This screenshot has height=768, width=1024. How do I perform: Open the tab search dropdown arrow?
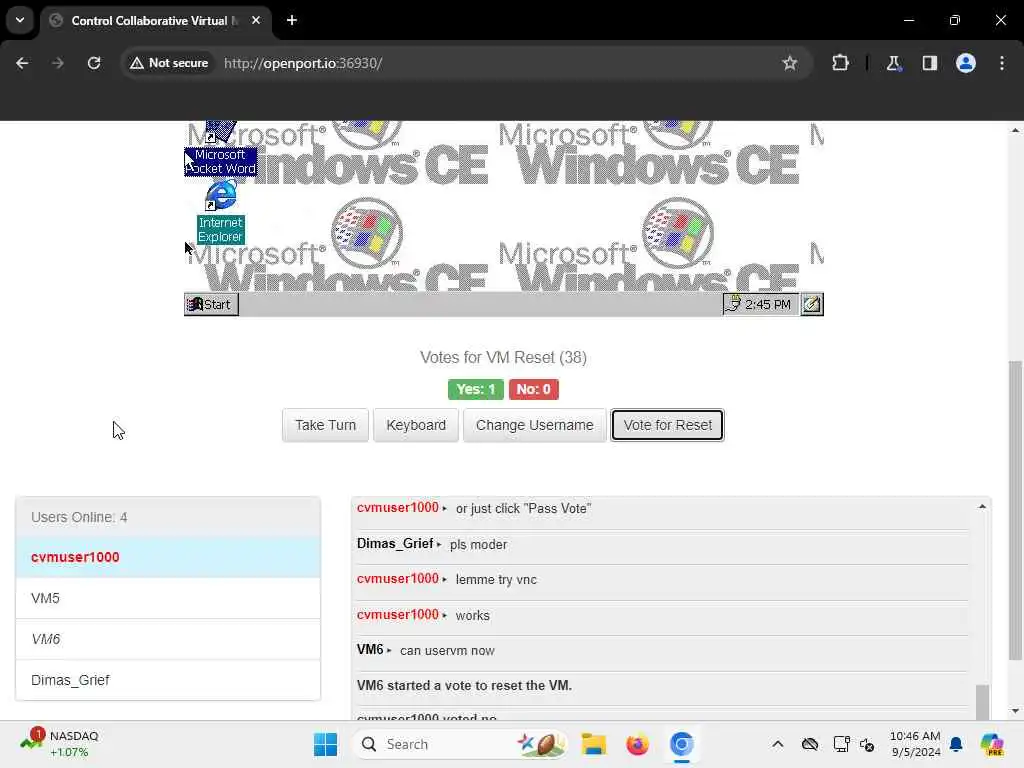tap(20, 20)
